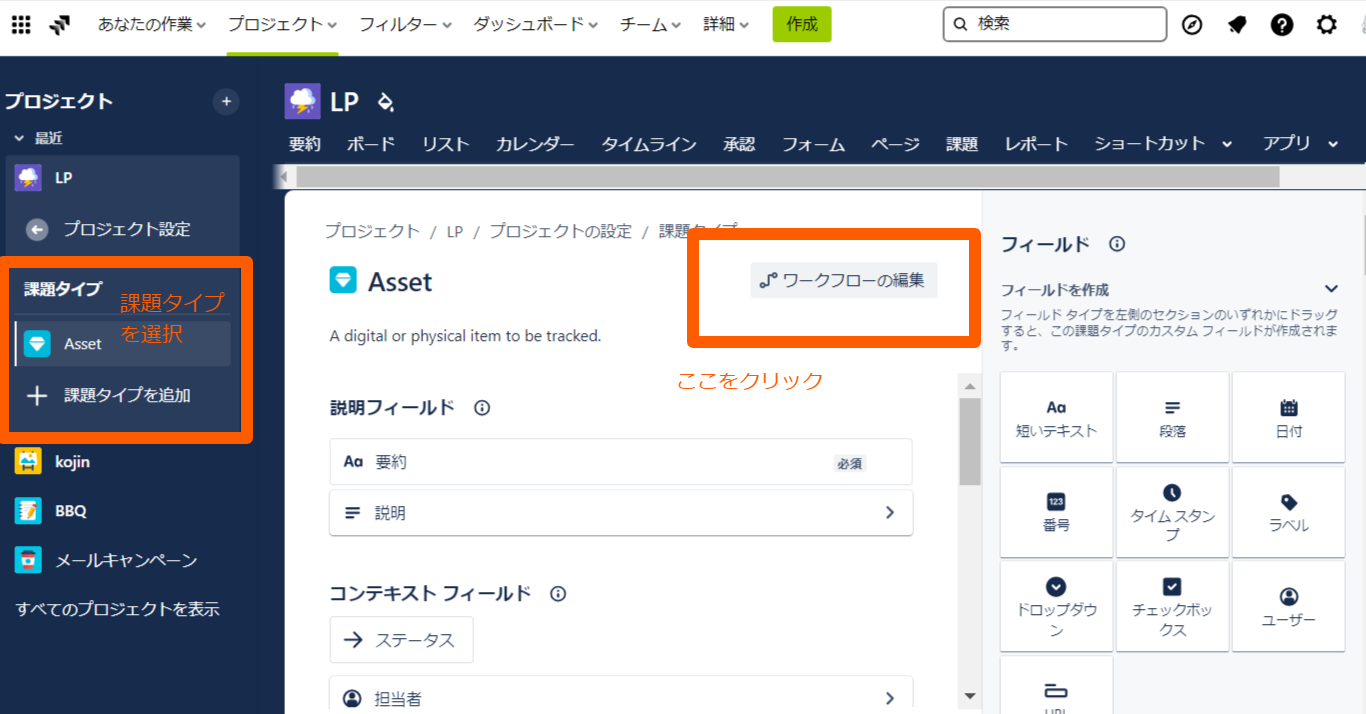The height and width of the screenshot is (714, 1366).
Task: Select the チェックボックス field type card
Action: 1172,607
